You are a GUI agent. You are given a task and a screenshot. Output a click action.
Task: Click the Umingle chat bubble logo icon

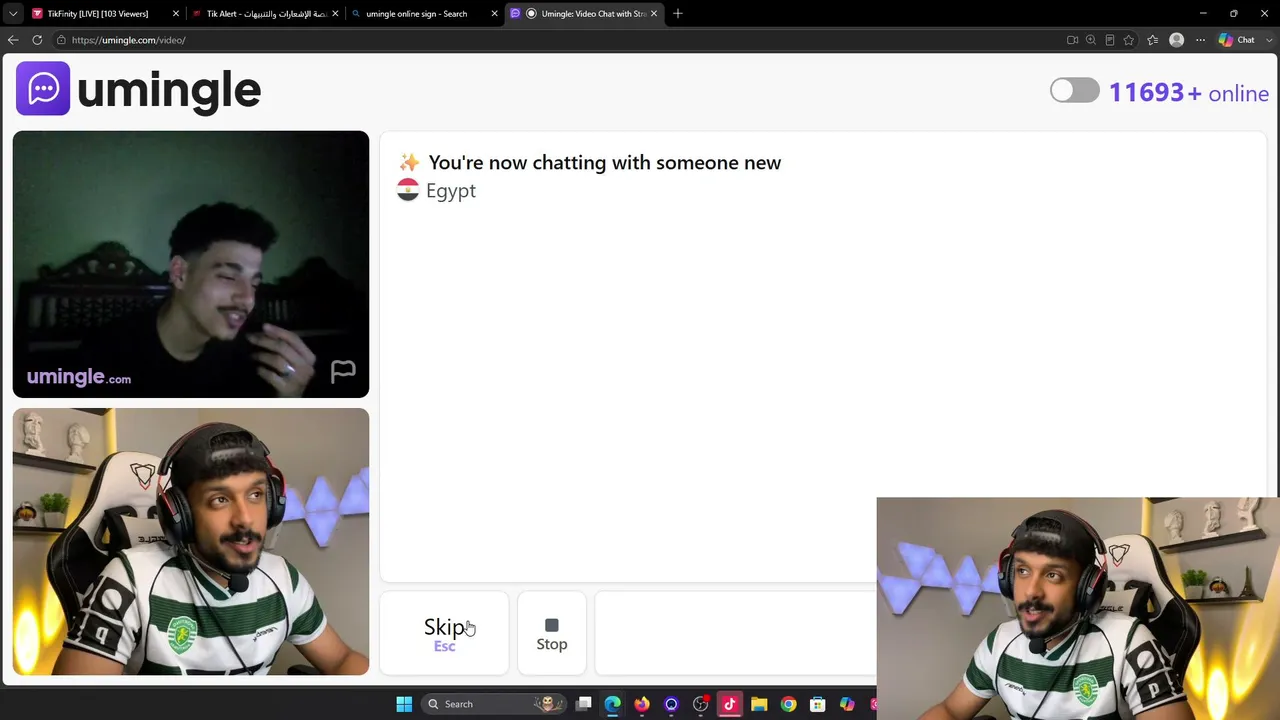tap(43, 88)
